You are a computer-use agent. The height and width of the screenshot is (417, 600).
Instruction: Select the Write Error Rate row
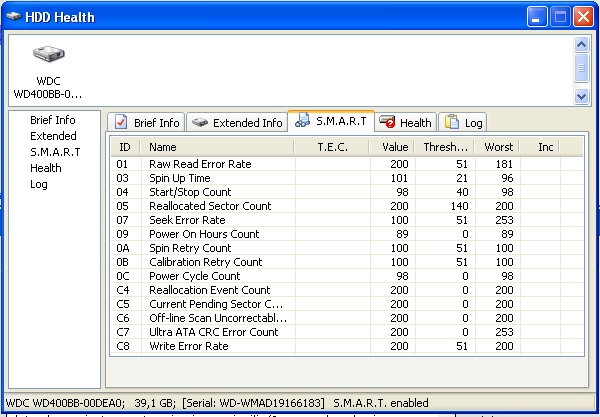pos(347,346)
